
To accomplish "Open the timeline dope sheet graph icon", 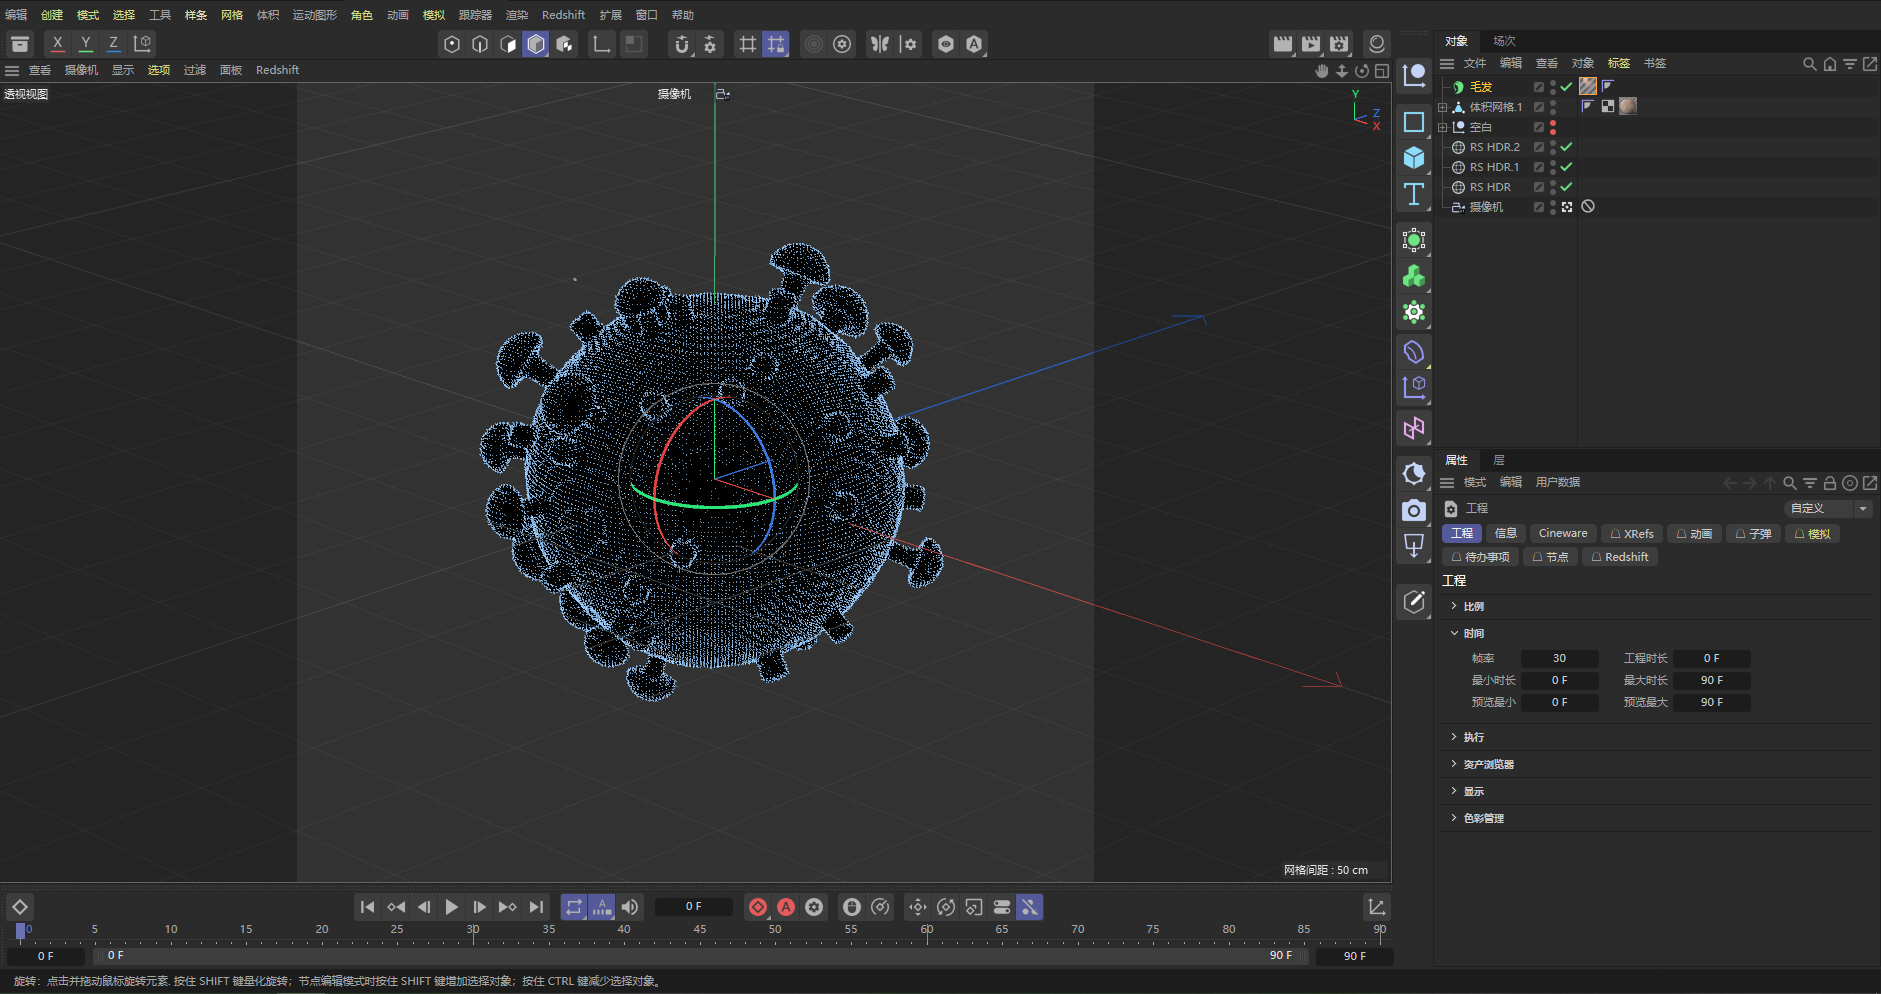I will (1377, 907).
